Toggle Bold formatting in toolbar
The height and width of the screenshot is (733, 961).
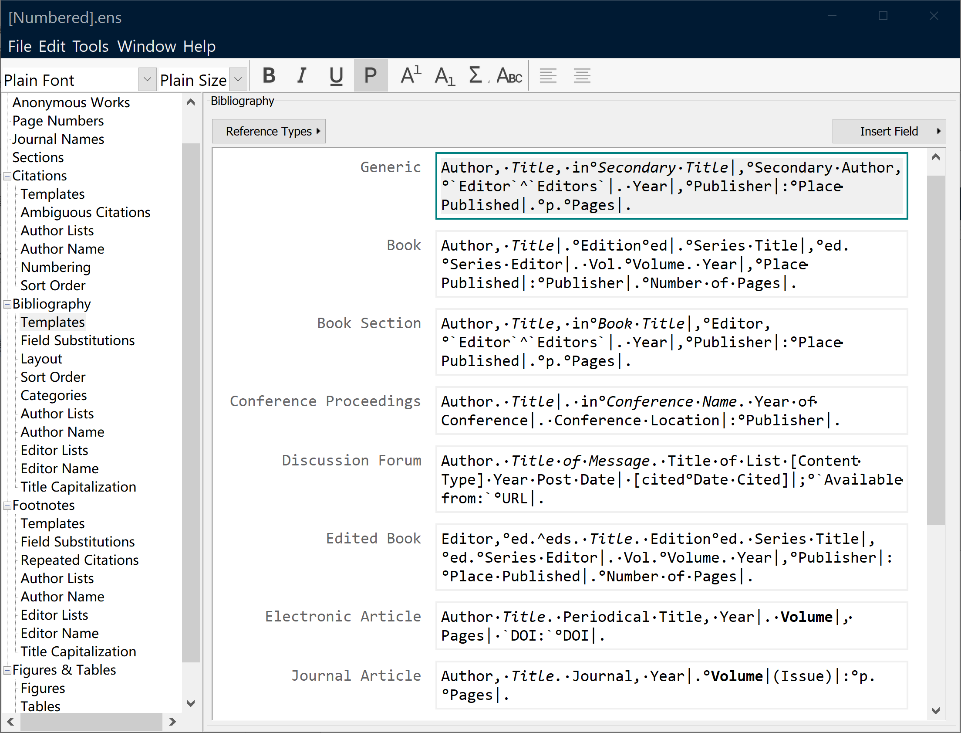point(269,76)
